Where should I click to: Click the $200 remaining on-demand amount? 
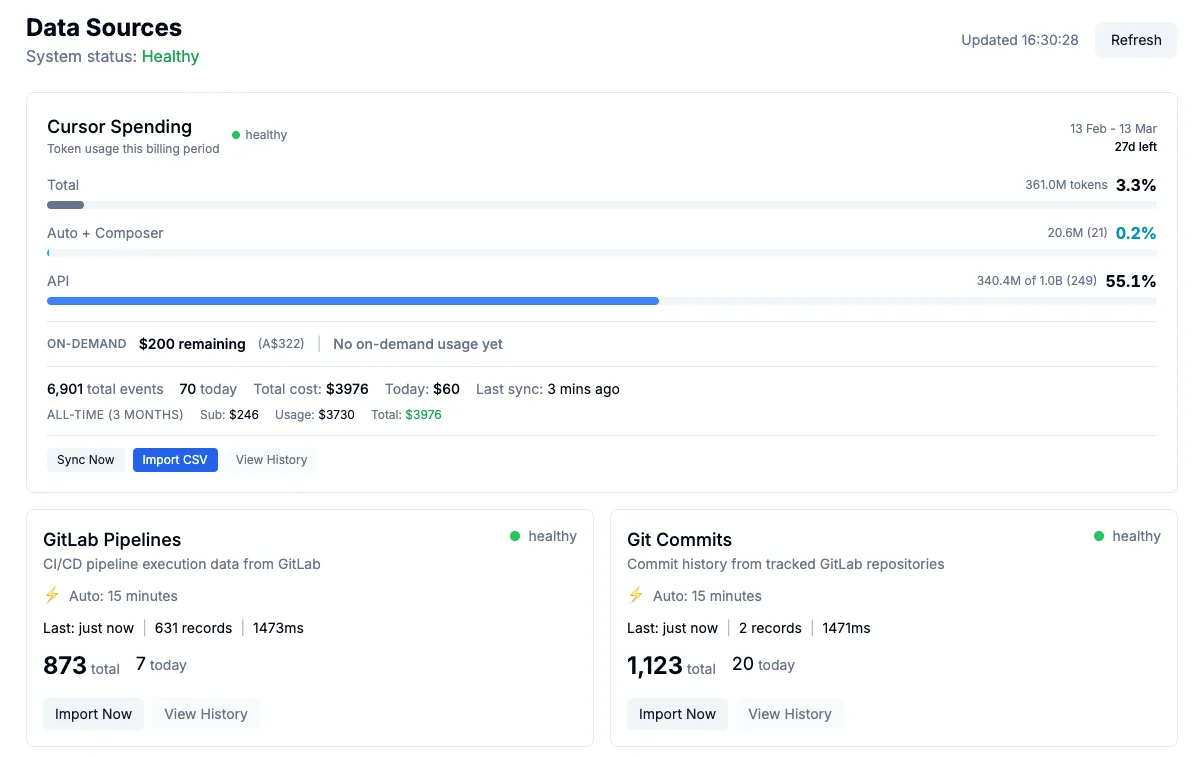pyautogui.click(x=192, y=344)
